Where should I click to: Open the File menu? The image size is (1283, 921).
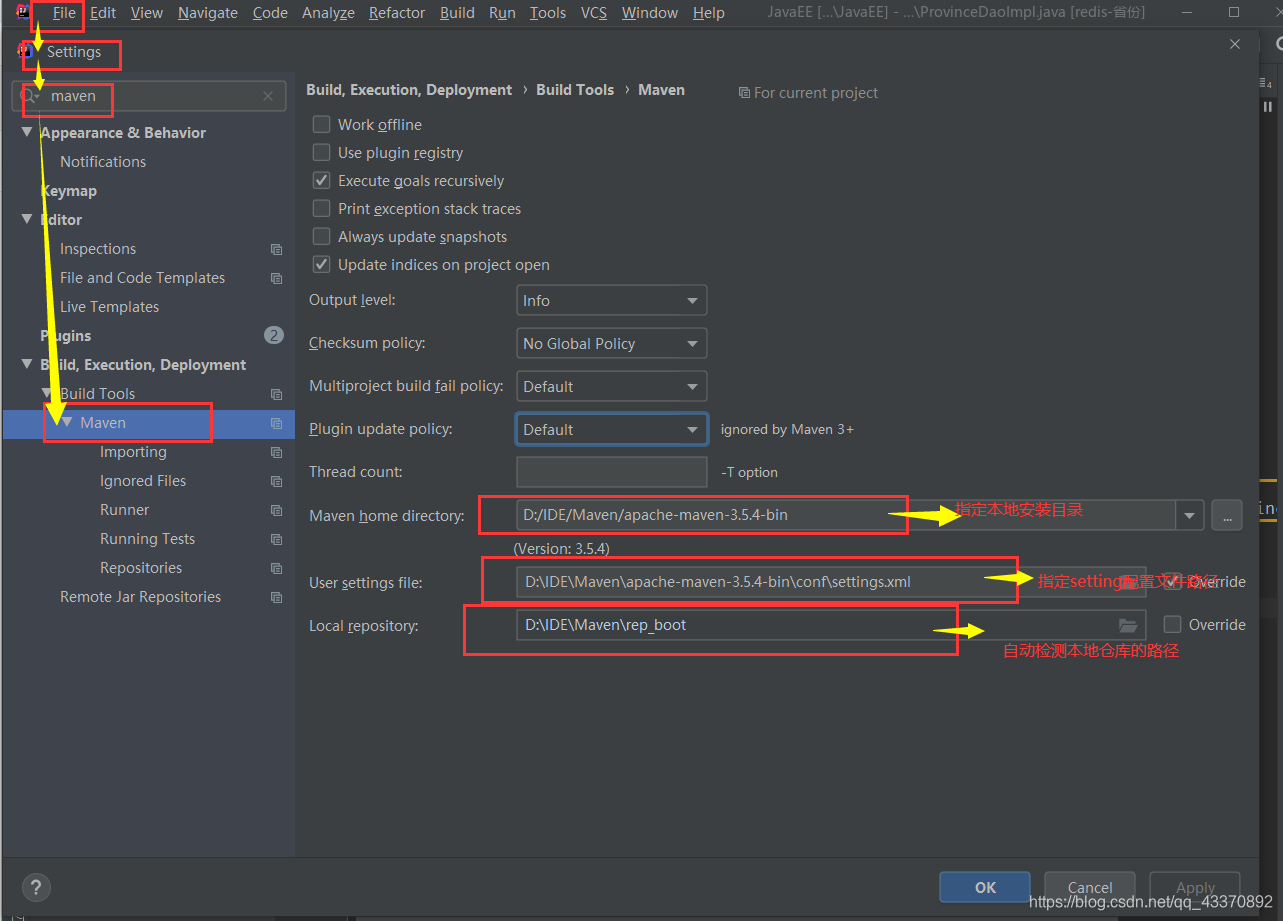click(x=64, y=13)
